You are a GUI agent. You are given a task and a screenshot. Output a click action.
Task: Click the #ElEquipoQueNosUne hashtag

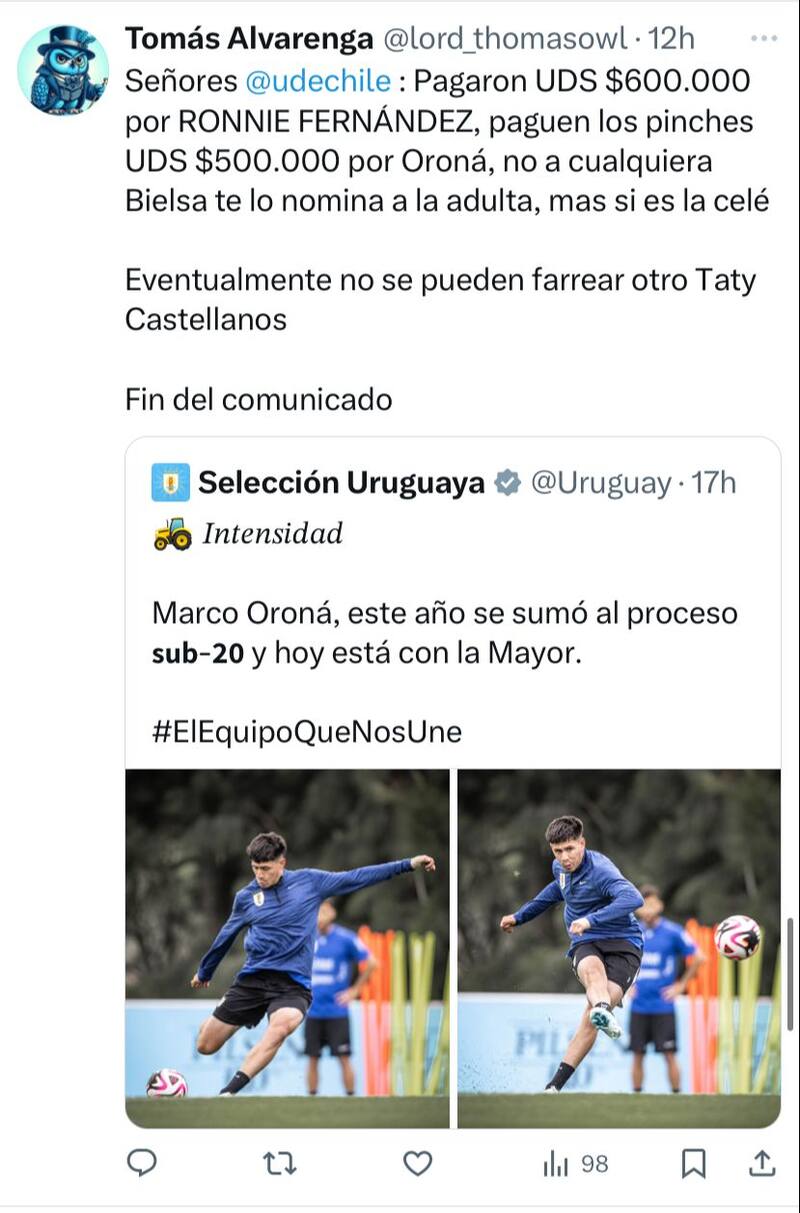point(307,731)
